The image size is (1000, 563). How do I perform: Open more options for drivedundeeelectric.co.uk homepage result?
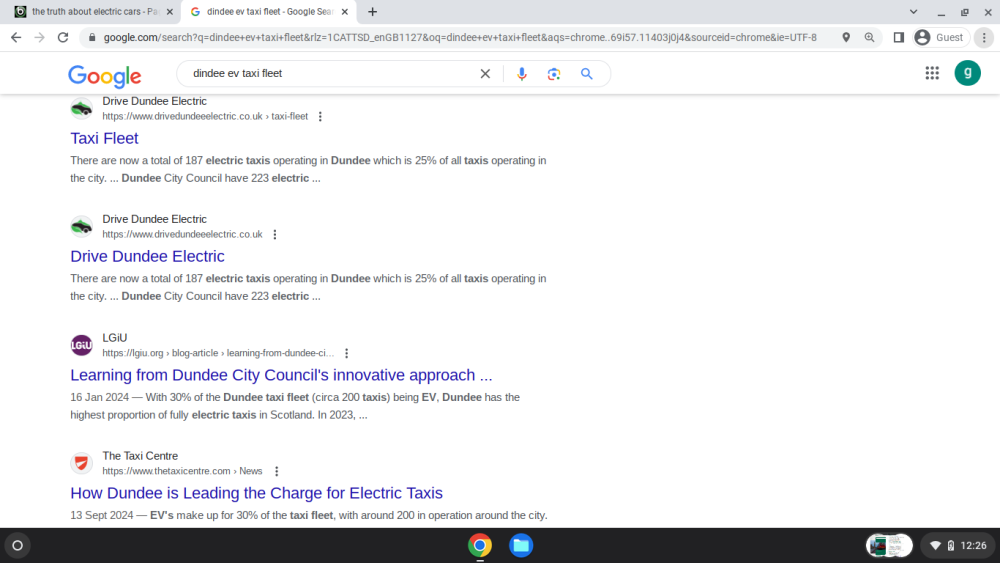(275, 235)
